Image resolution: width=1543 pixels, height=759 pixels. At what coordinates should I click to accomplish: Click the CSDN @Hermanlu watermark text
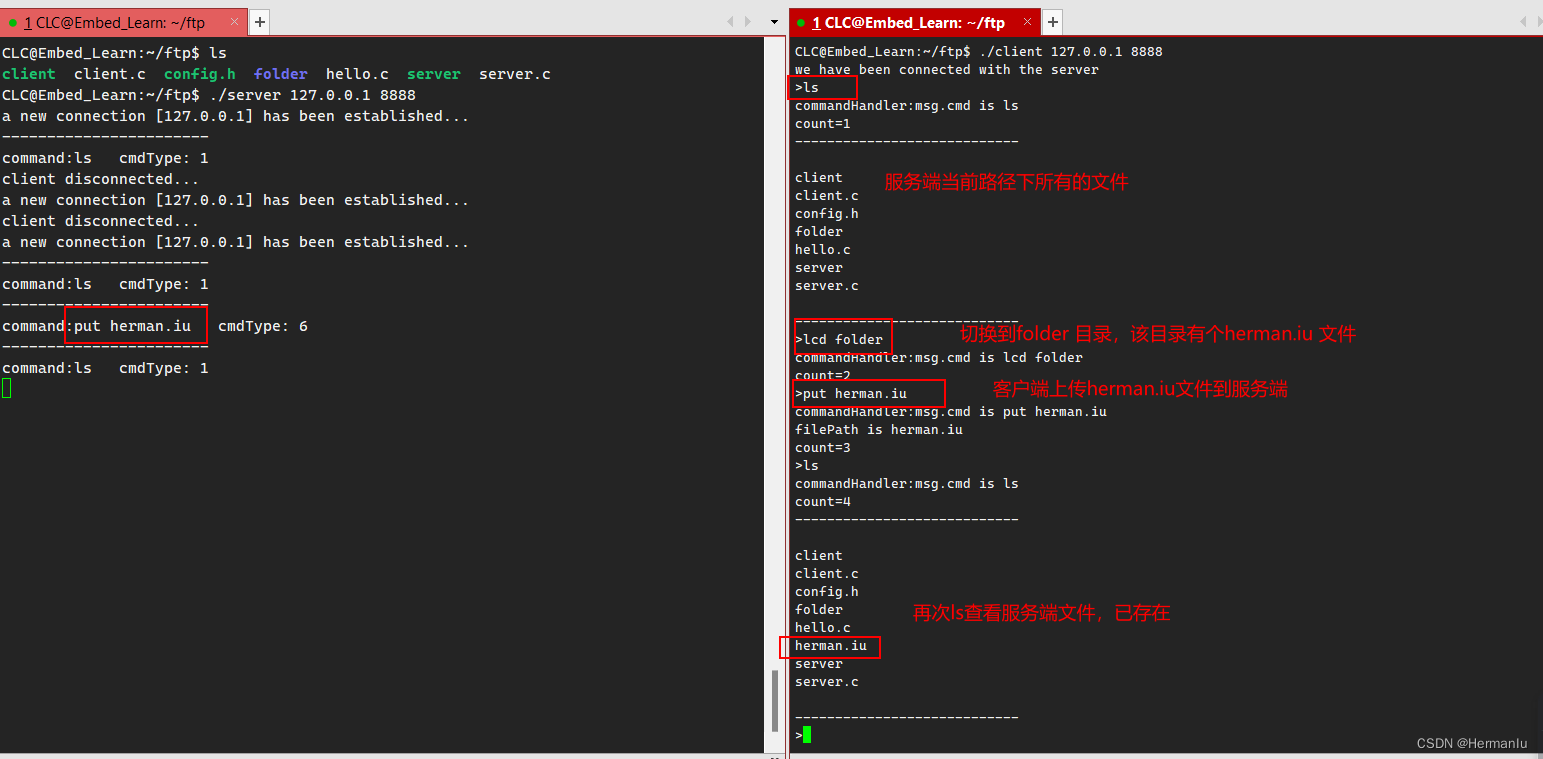coord(1472,743)
